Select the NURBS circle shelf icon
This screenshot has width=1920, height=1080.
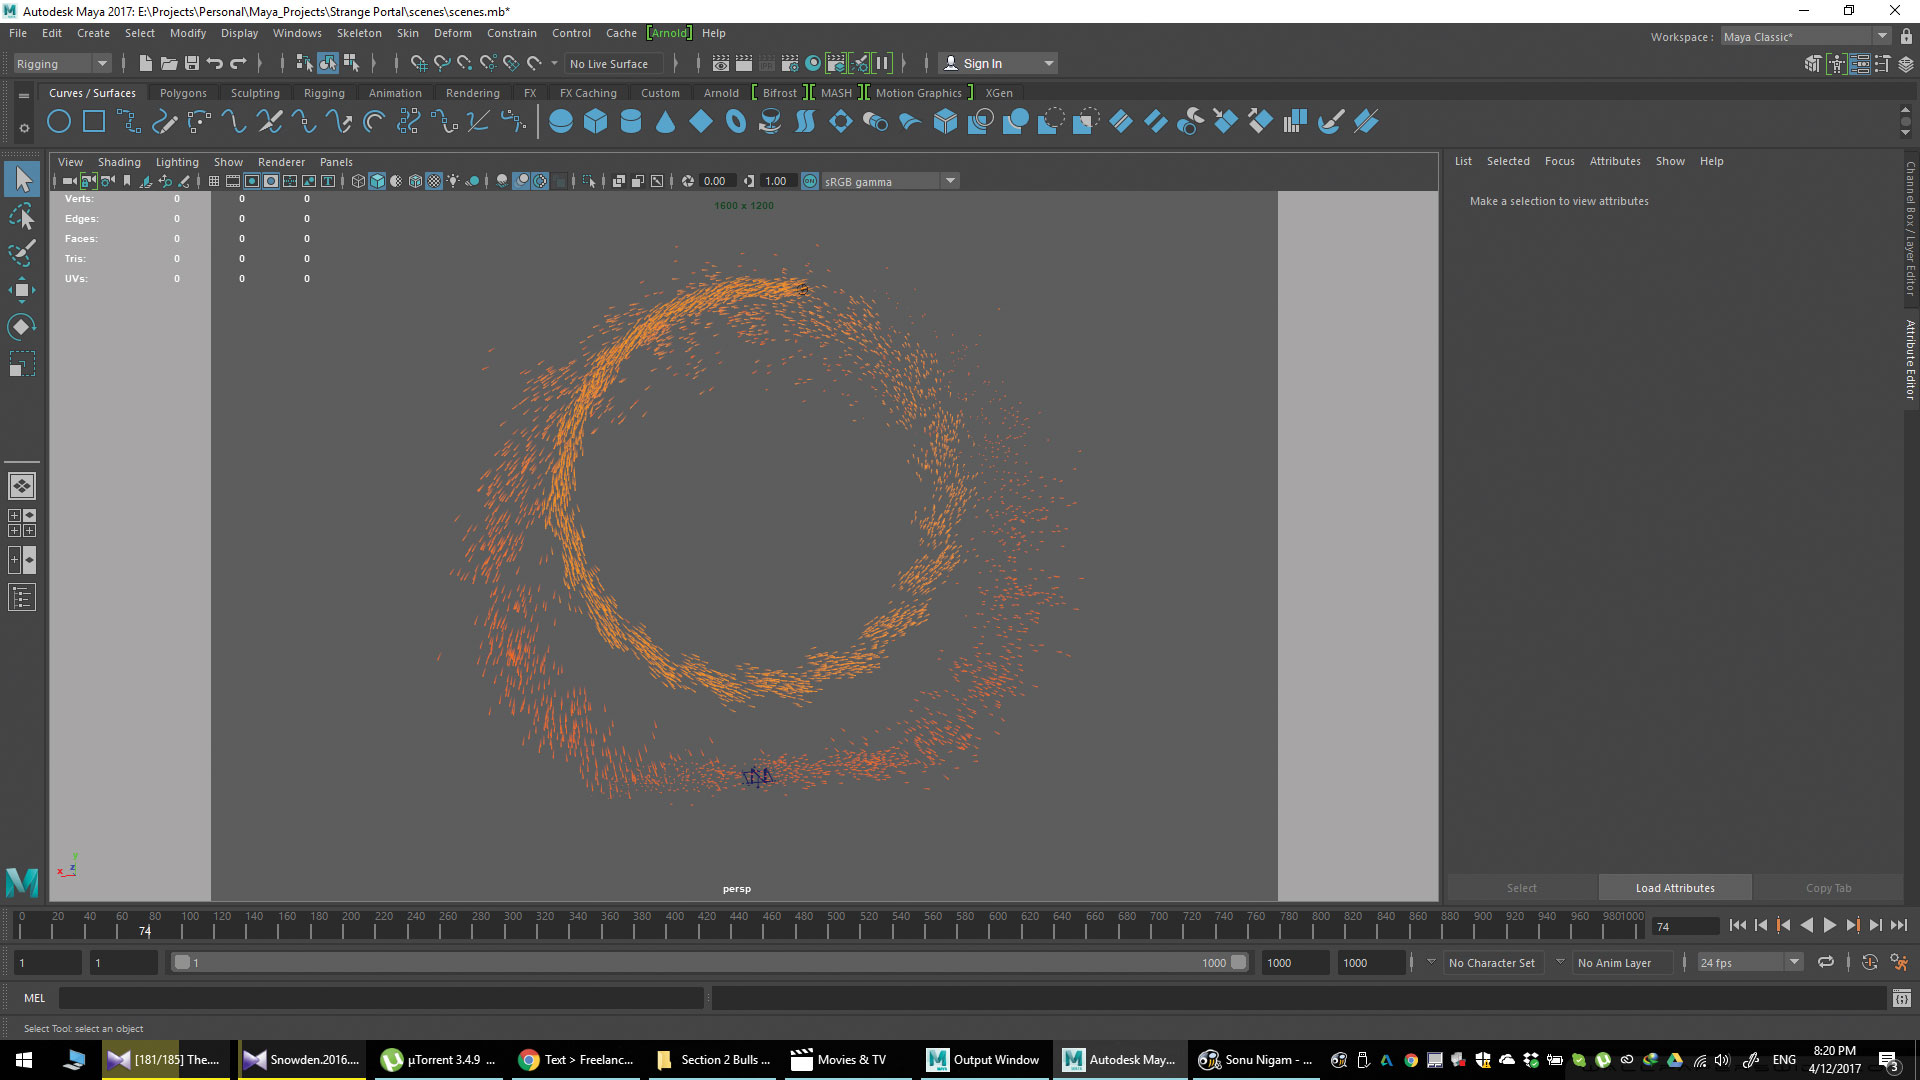[59, 122]
